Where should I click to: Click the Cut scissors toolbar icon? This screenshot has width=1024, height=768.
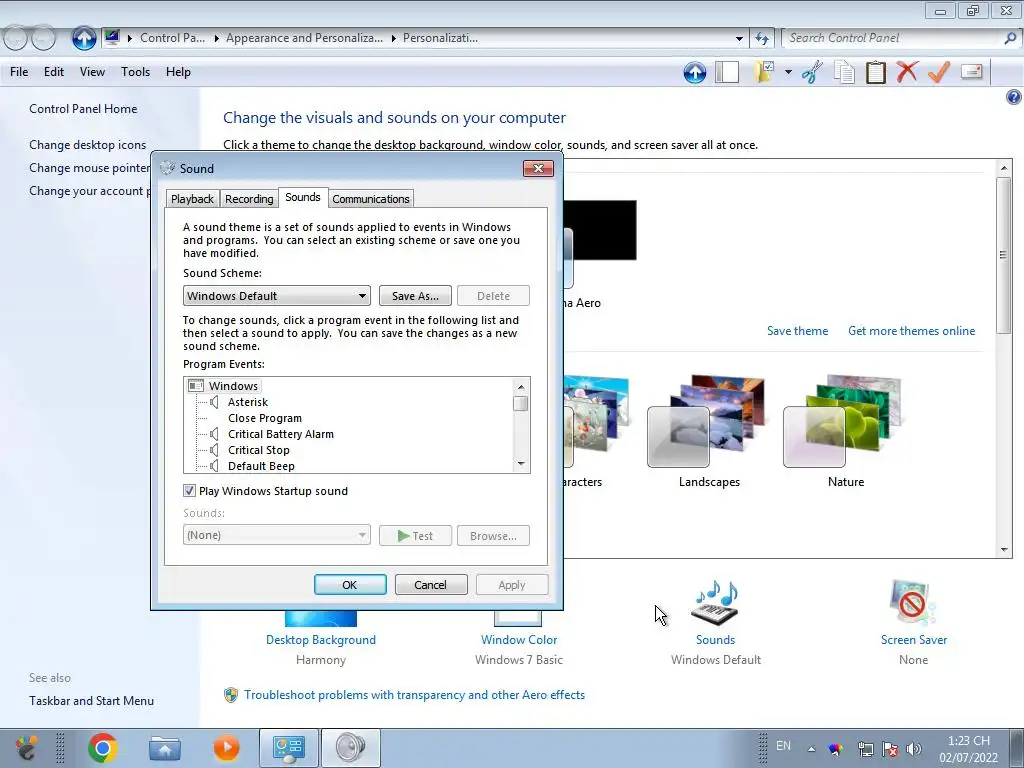coord(812,72)
